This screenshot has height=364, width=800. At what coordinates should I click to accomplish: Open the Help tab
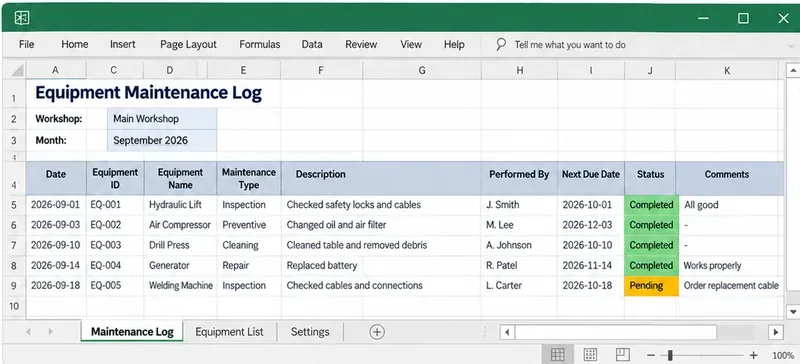click(x=454, y=44)
